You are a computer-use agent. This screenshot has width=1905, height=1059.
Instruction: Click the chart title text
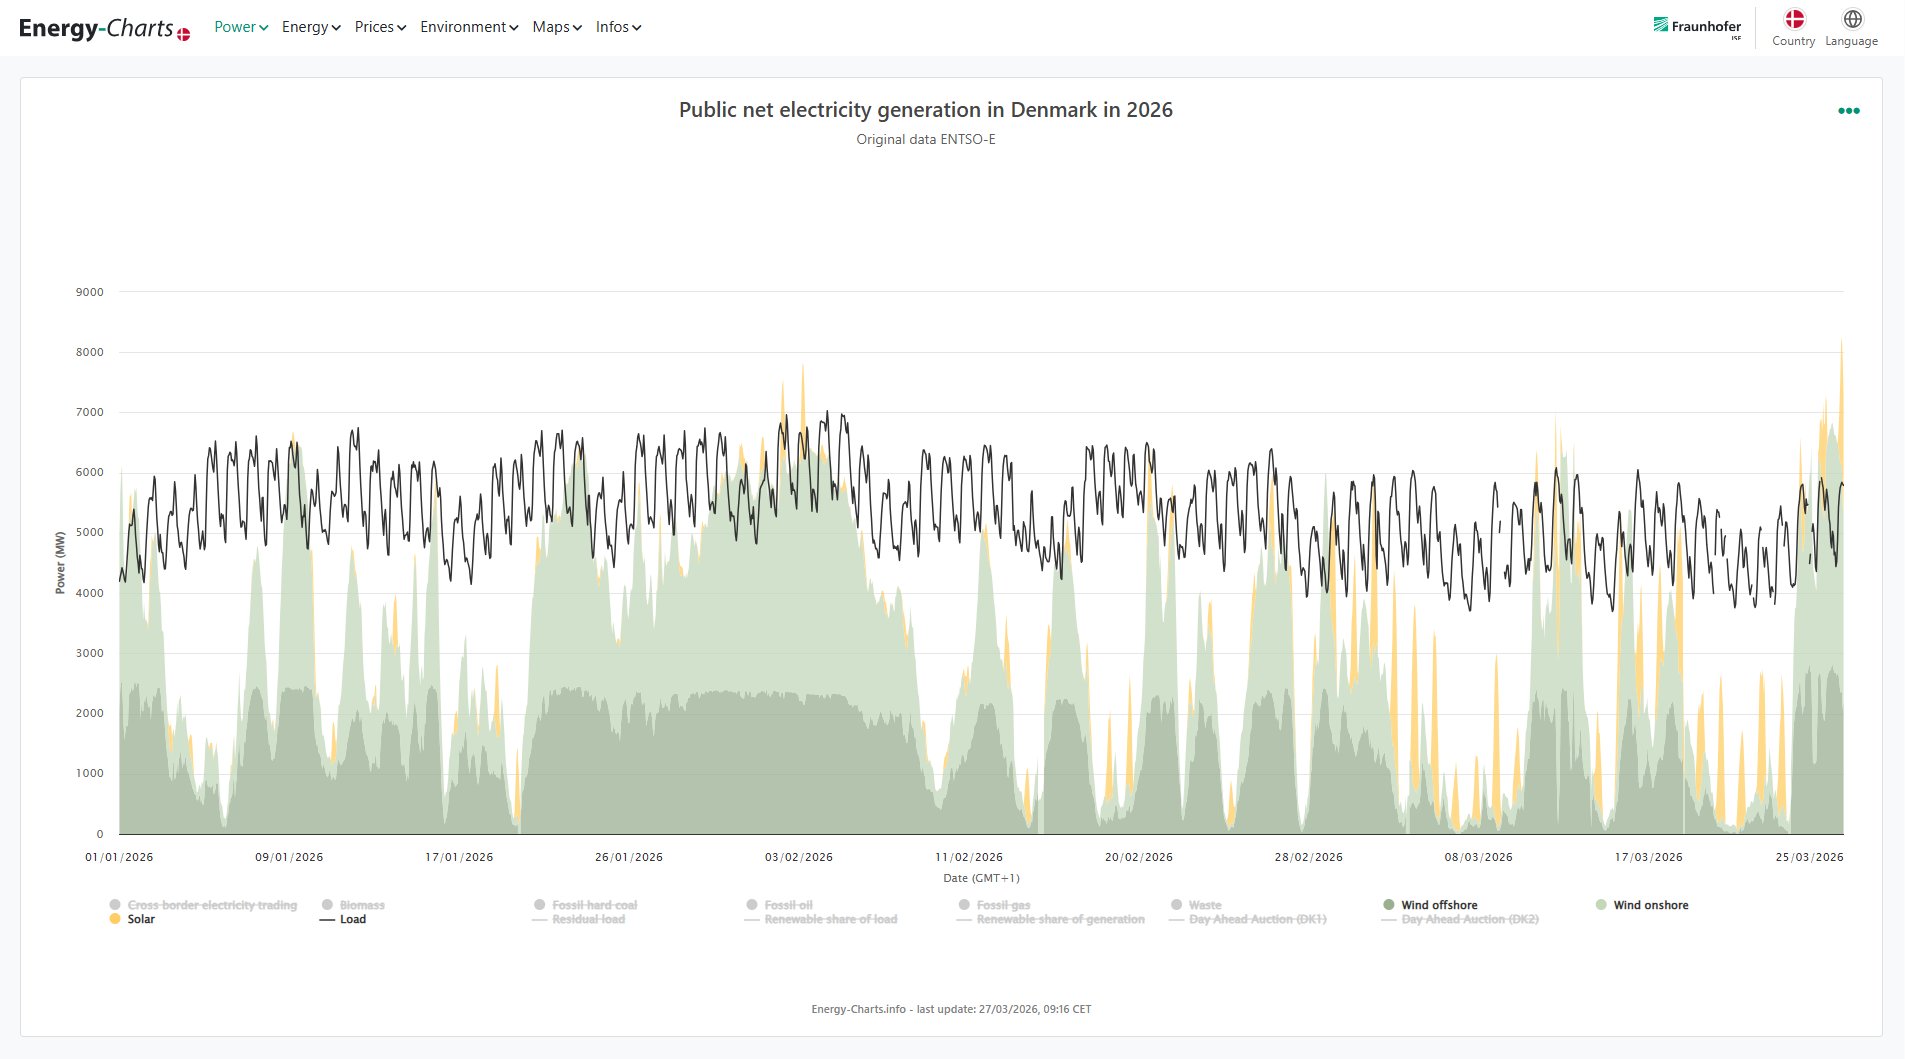925,110
